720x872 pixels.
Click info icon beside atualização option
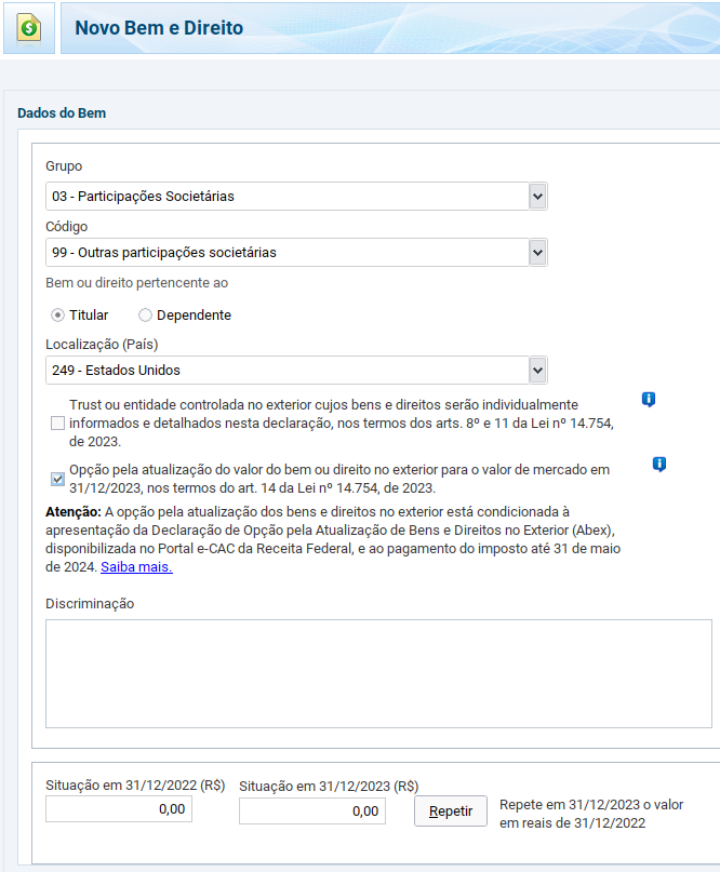click(659, 464)
